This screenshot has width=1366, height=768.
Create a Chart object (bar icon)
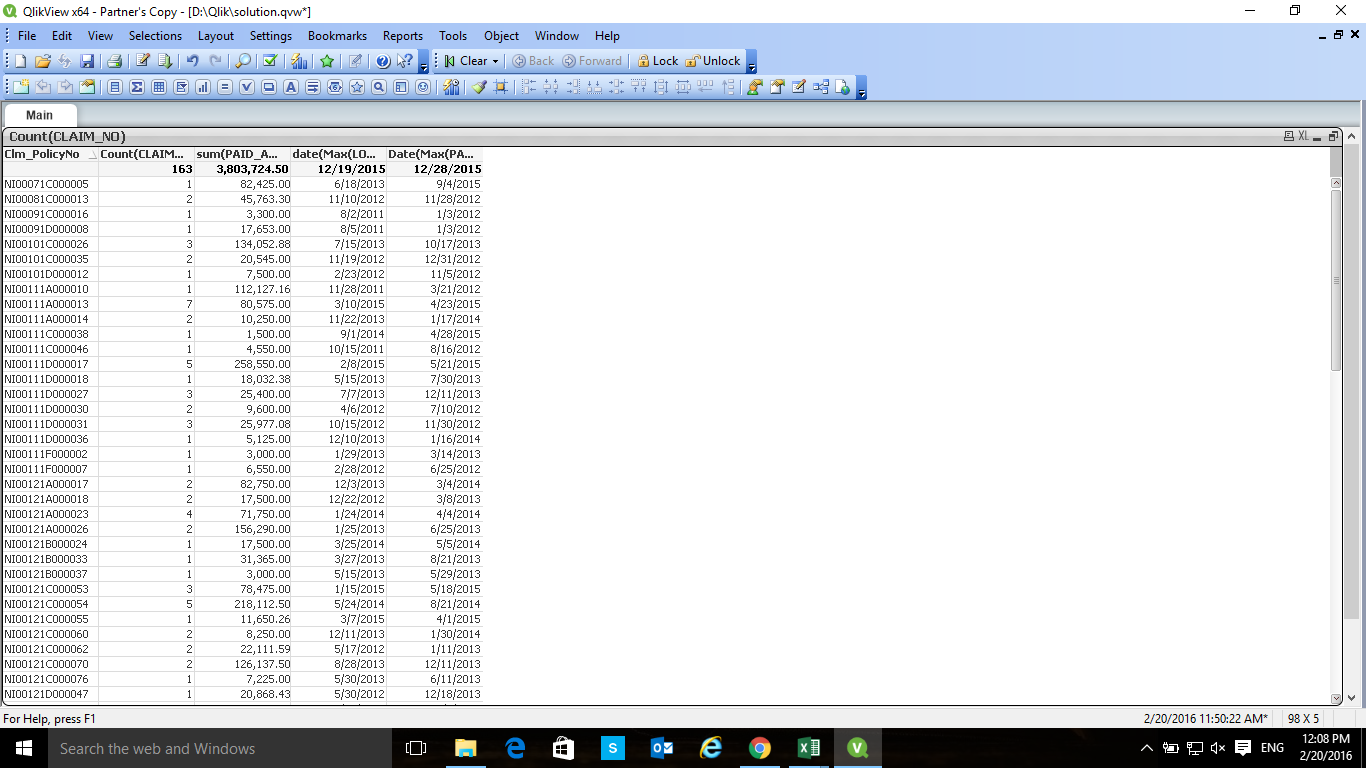click(x=203, y=87)
